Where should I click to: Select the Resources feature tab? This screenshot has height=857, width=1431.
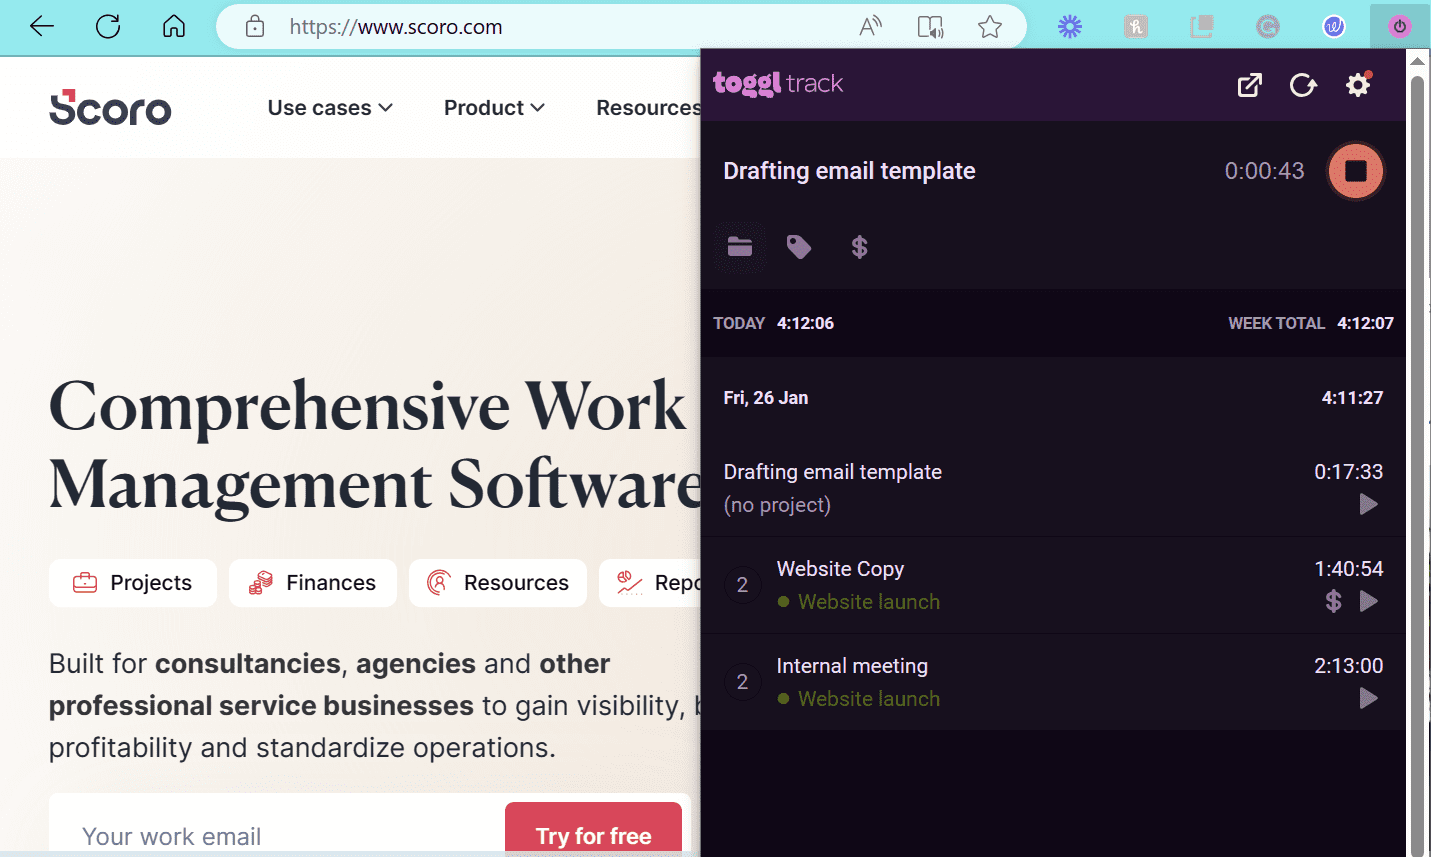[x=498, y=583]
